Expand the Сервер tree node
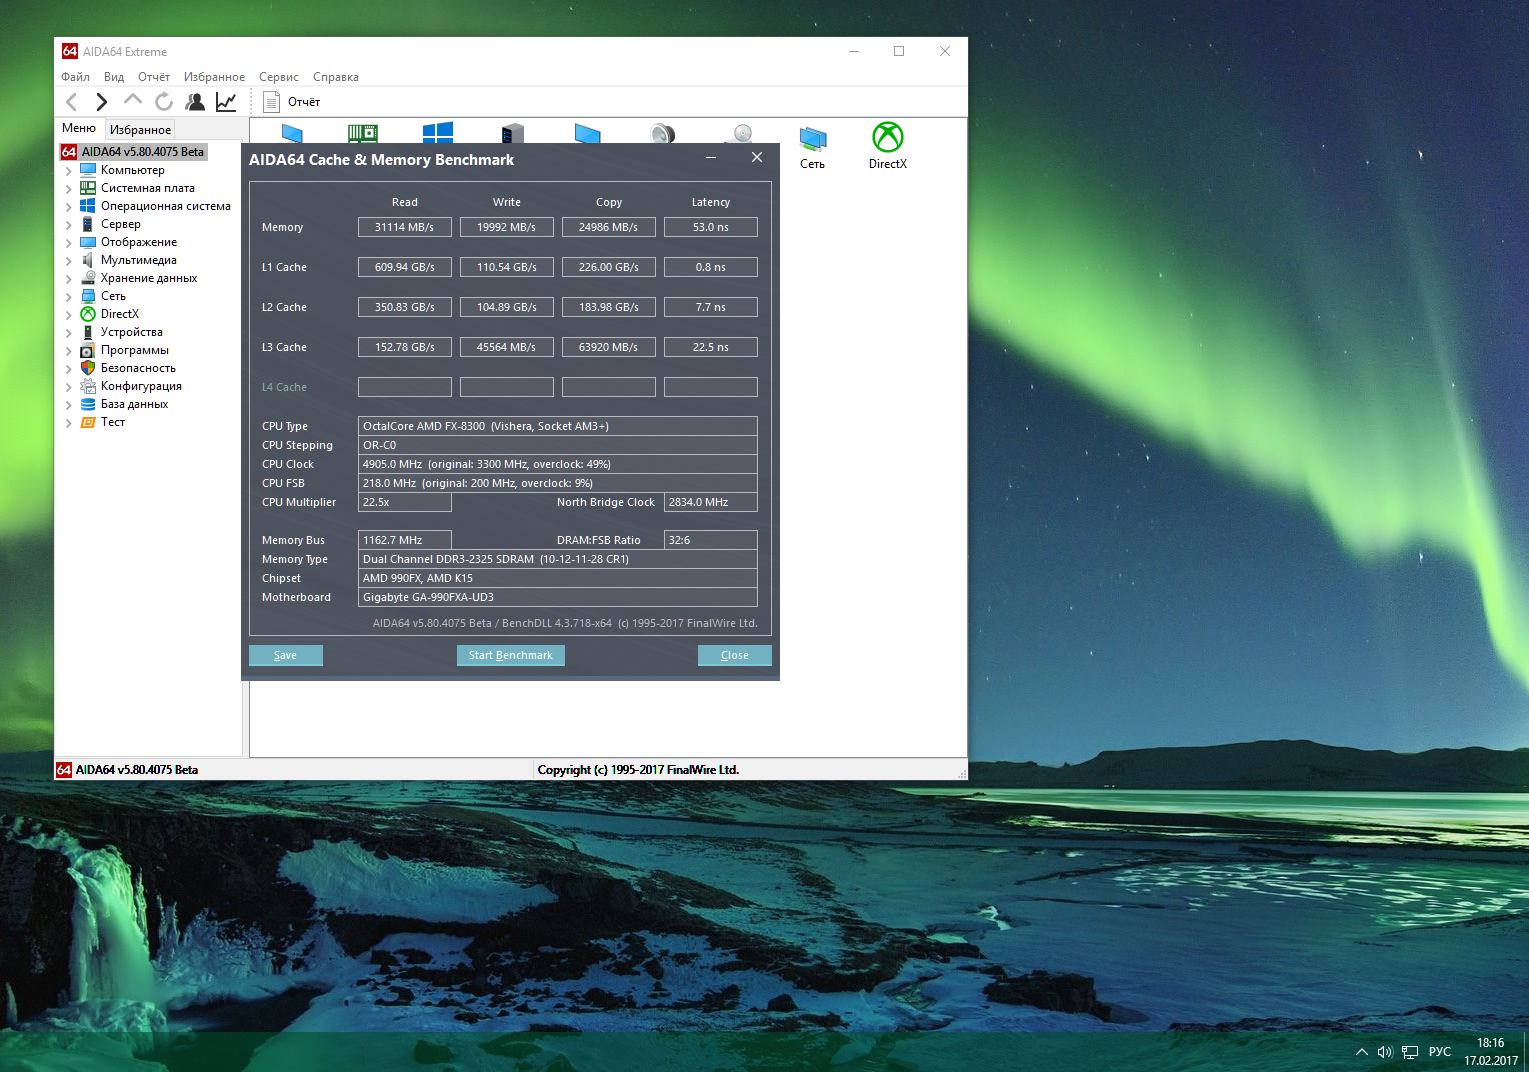 pyautogui.click(x=68, y=224)
